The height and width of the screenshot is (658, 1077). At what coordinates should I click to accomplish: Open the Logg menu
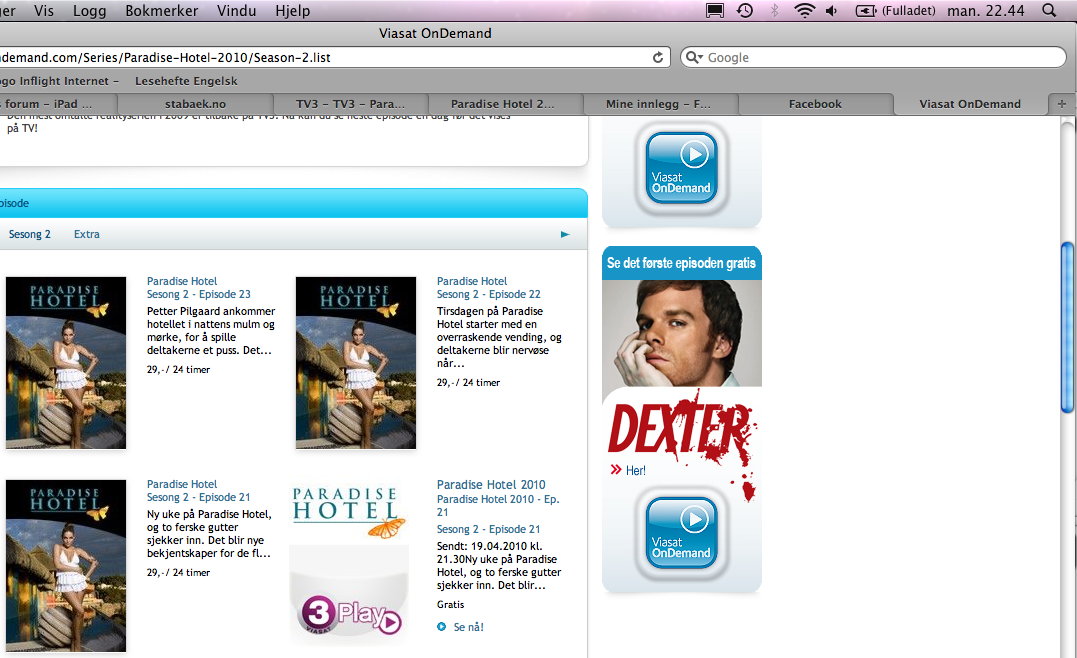89,10
